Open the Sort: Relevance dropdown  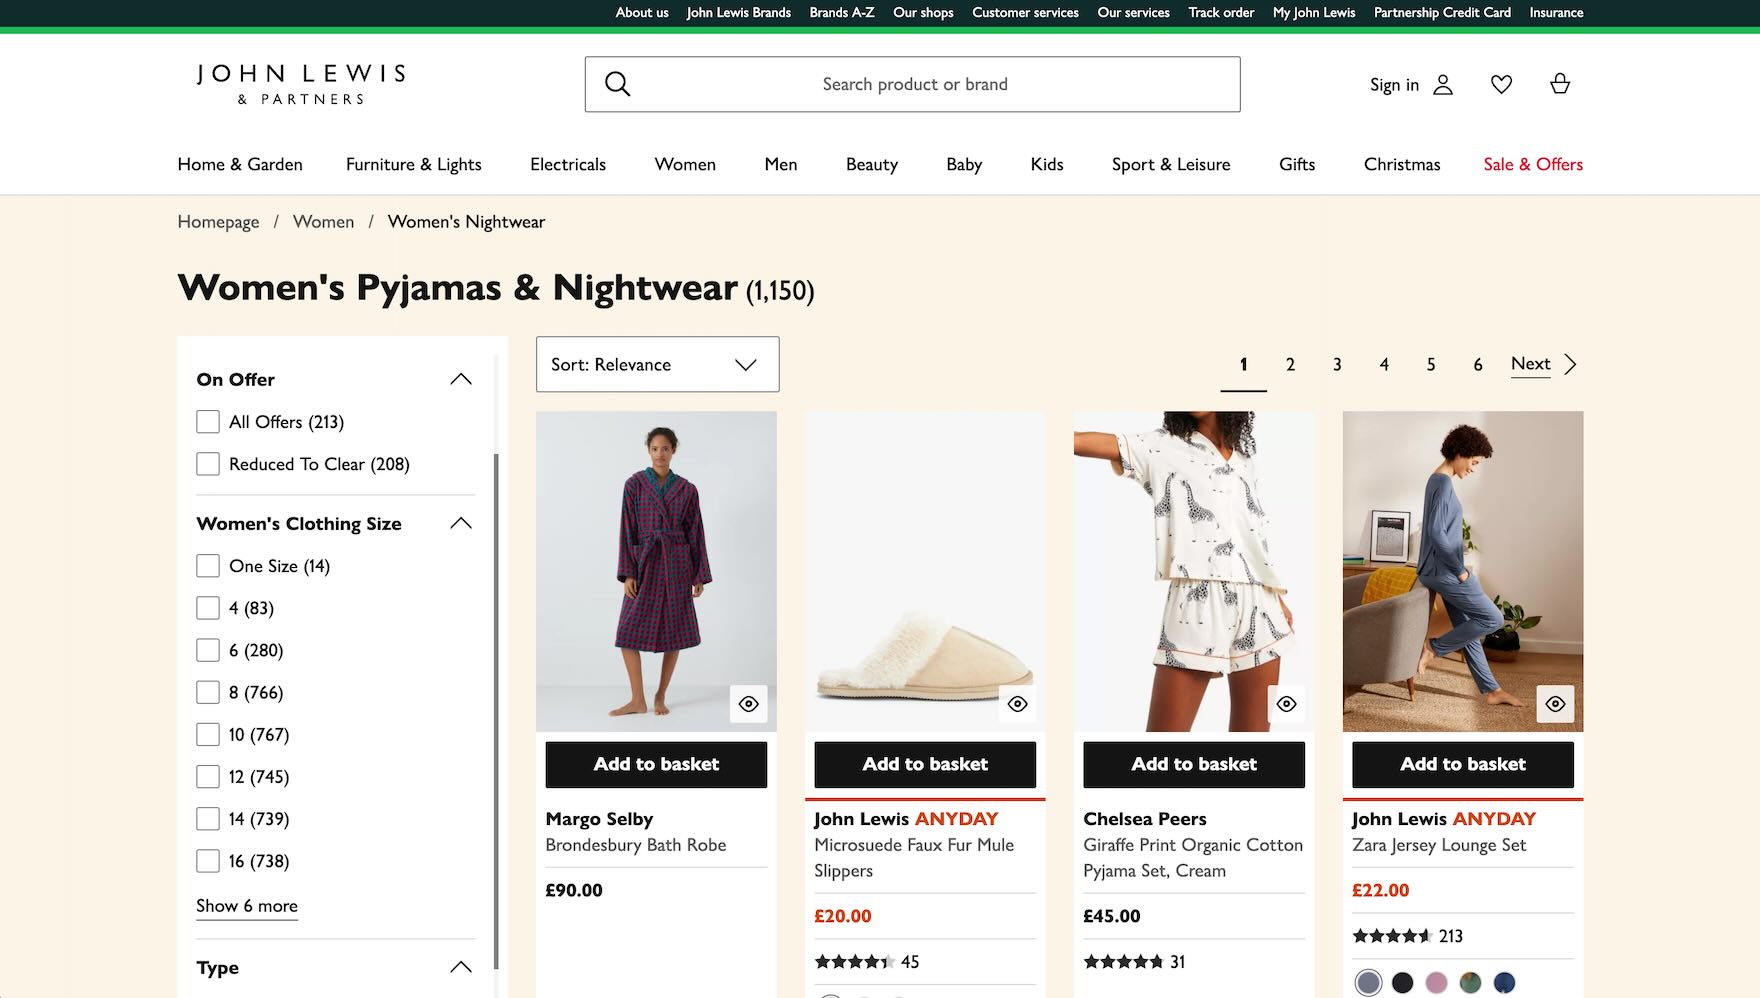click(x=657, y=364)
